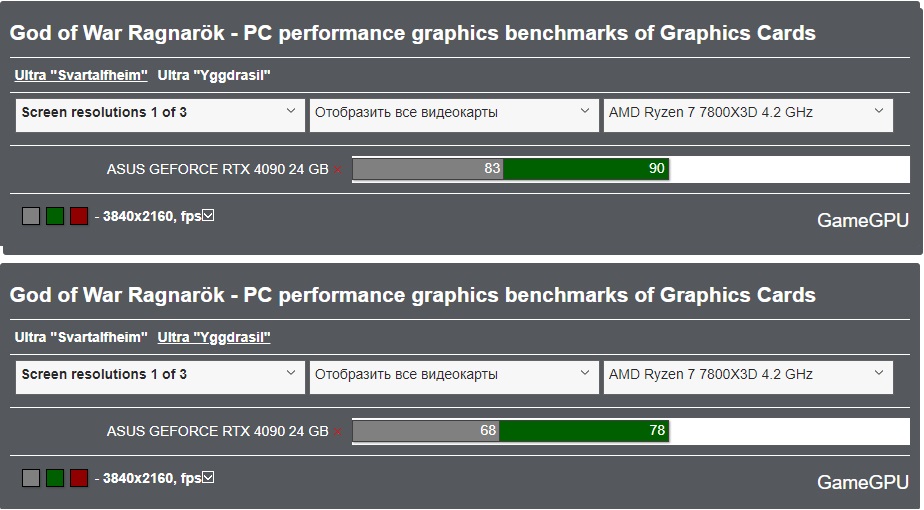Screen dimensions: 924x510
Task: Switch to Ultra "Yggdrasil" tab in top chart
Action: coord(214,75)
